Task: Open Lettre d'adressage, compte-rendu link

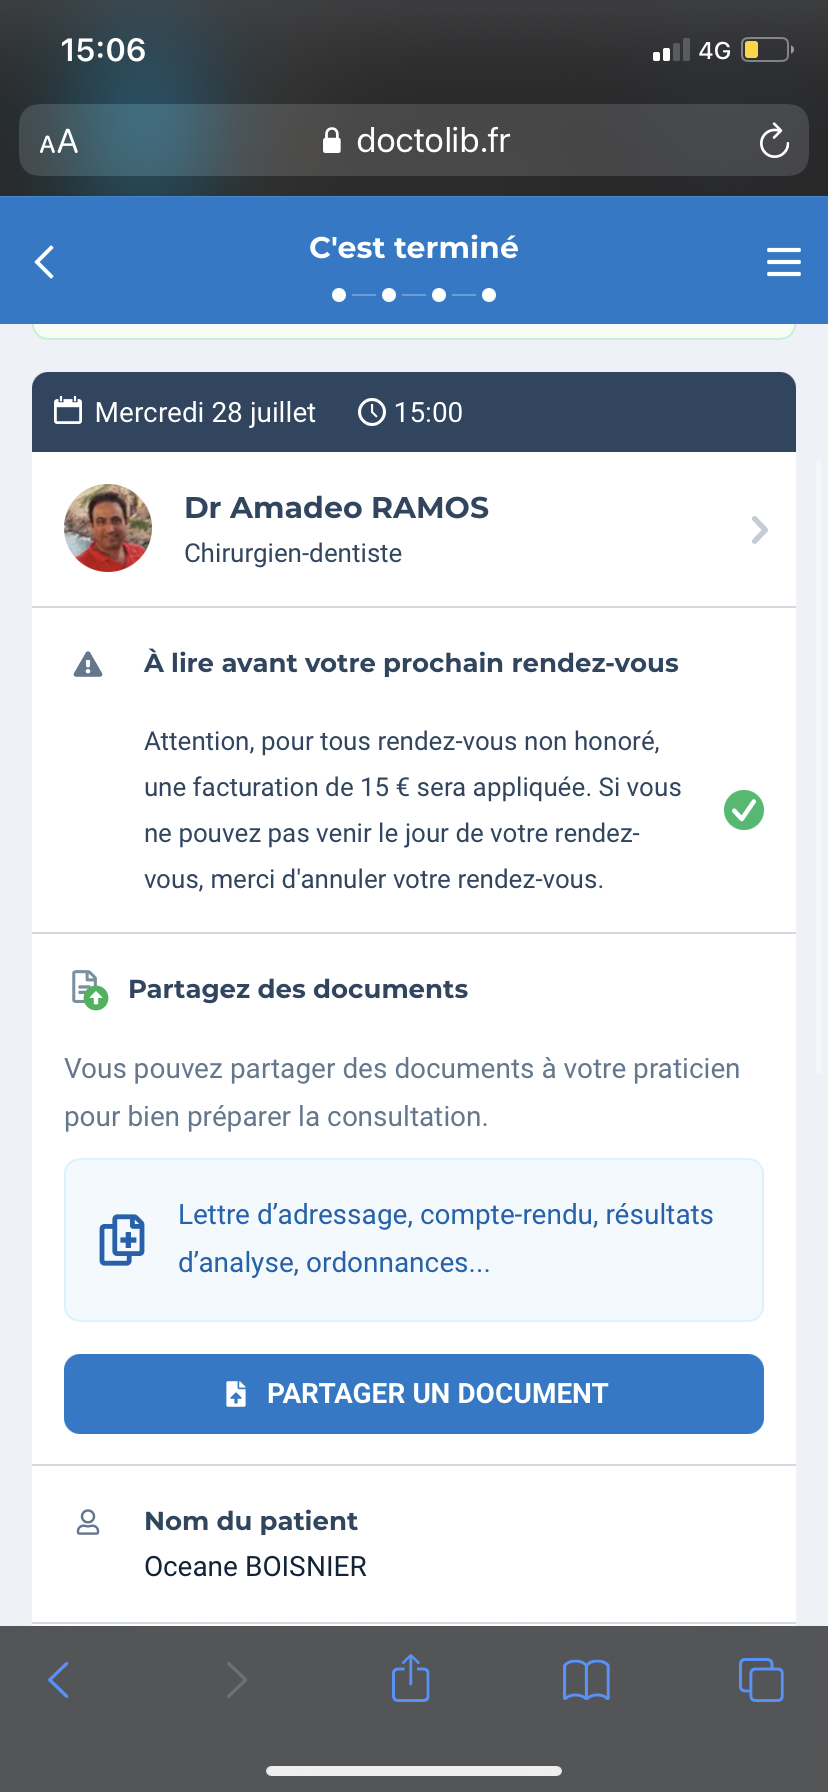Action: pyautogui.click(x=446, y=1239)
